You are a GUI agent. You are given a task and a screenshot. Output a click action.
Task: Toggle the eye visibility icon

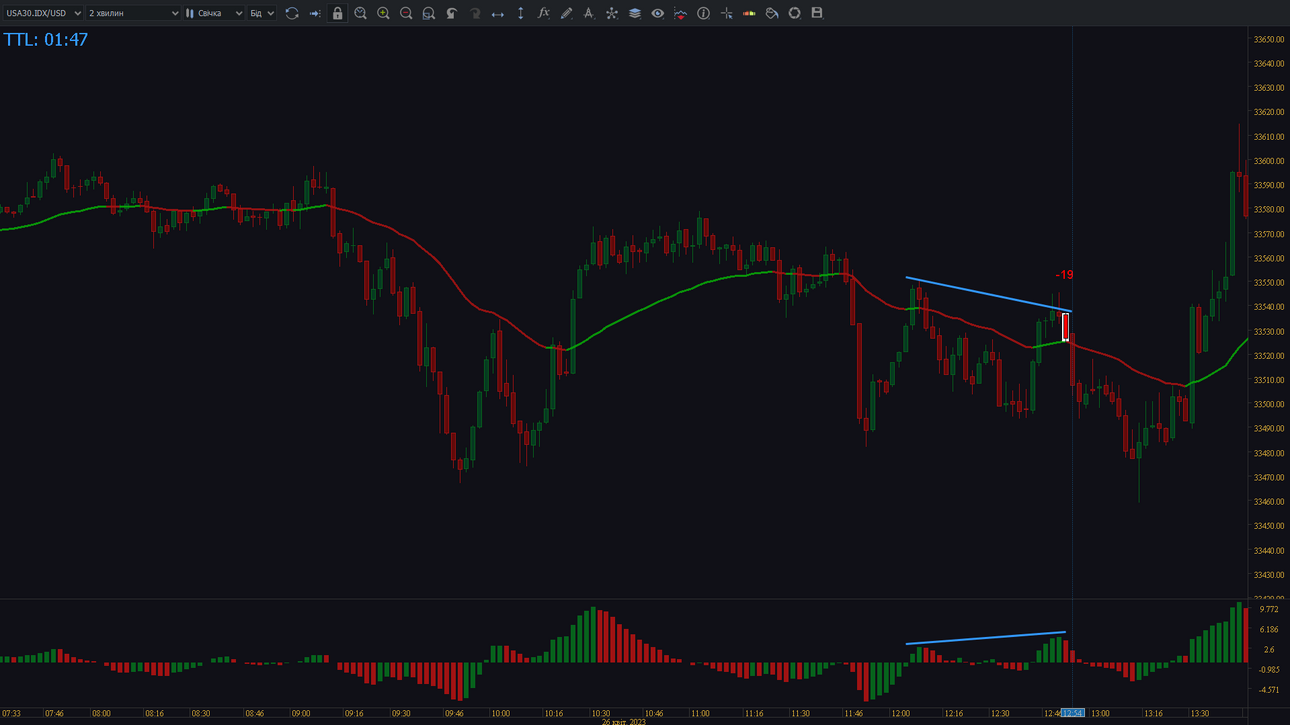[x=657, y=13]
